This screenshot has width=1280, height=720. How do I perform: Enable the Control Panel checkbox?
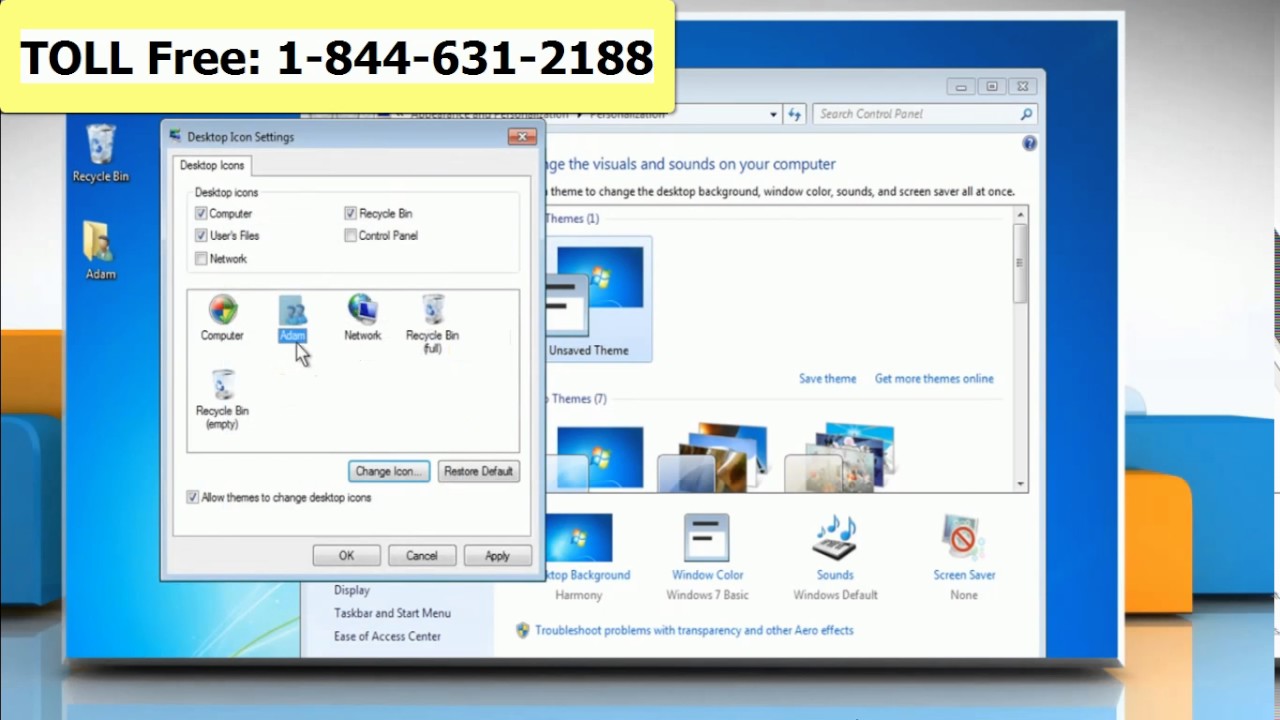[x=350, y=235]
